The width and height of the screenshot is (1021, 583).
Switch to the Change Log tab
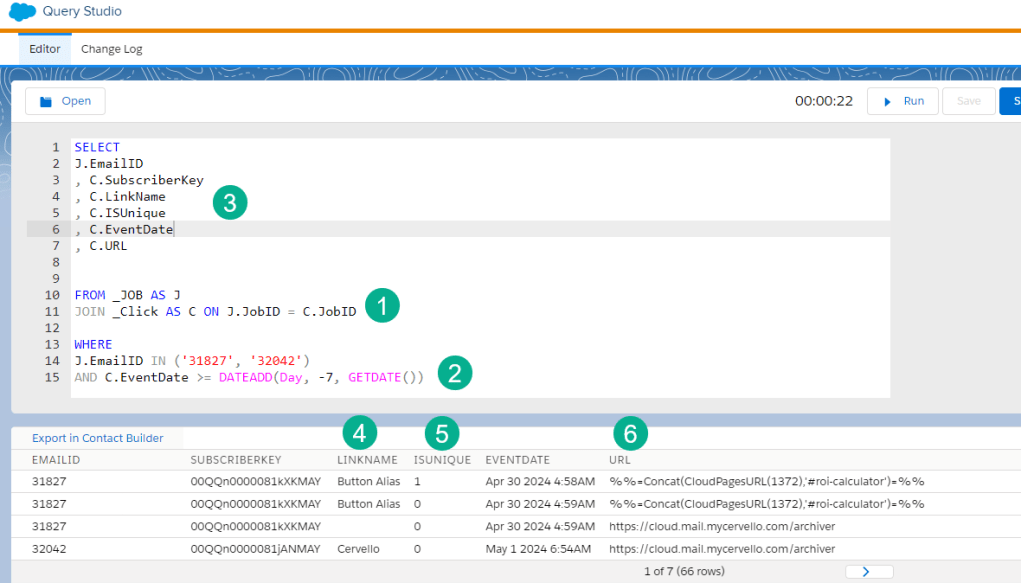(x=111, y=48)
